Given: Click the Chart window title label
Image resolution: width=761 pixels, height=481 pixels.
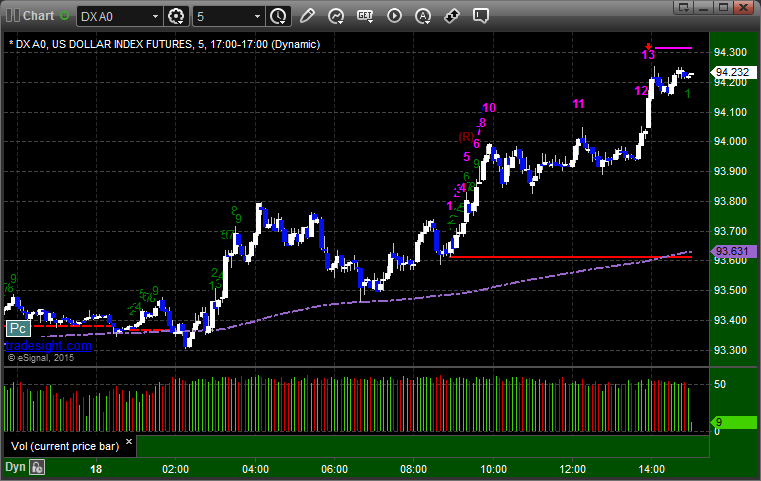Looking at the screenshot, I should click(39, 16).
